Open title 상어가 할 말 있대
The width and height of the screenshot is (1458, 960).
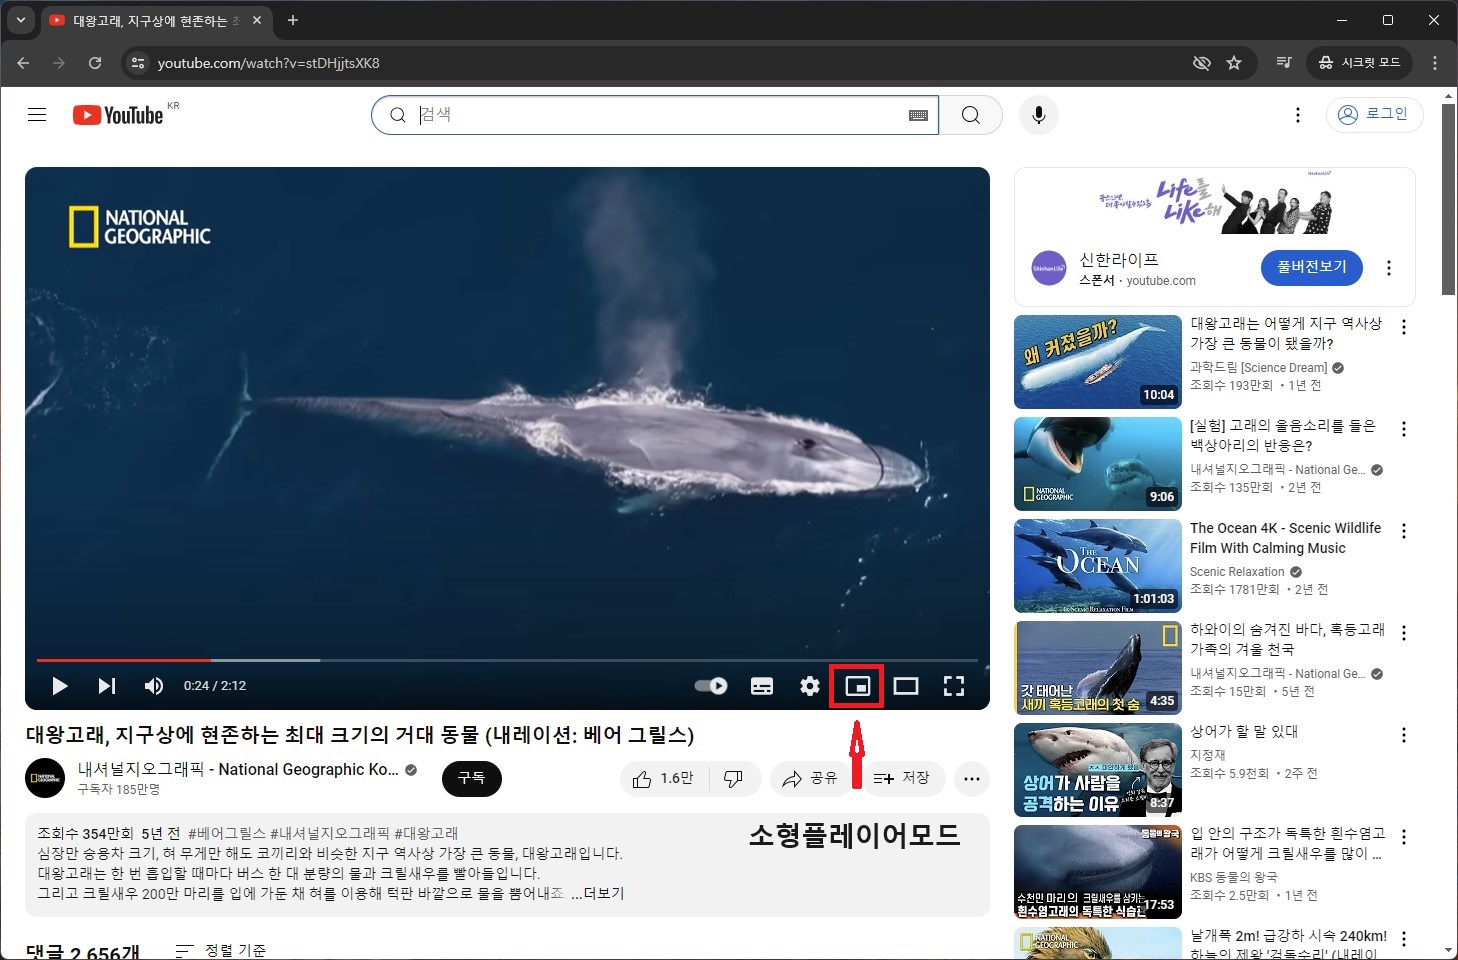[1244, 732]
